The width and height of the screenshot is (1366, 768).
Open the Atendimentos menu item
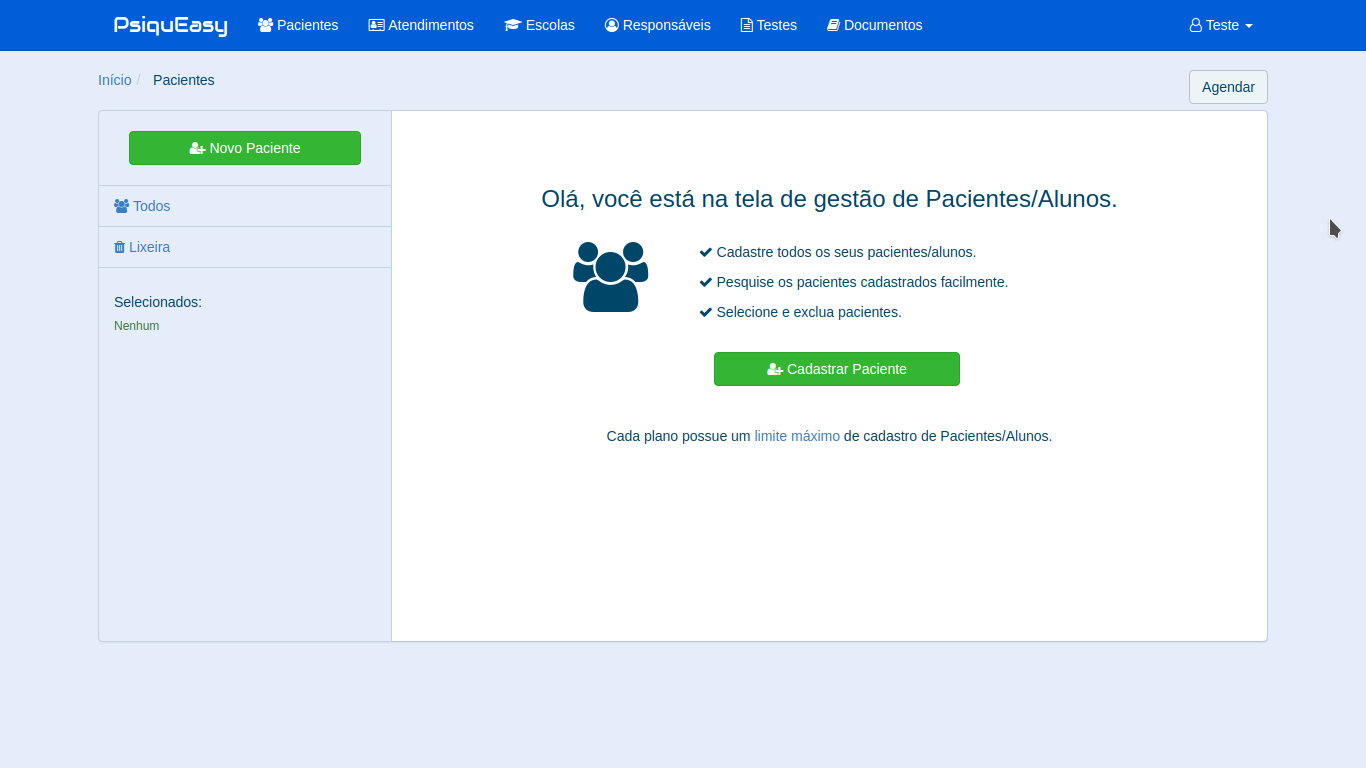pos(421,25)
